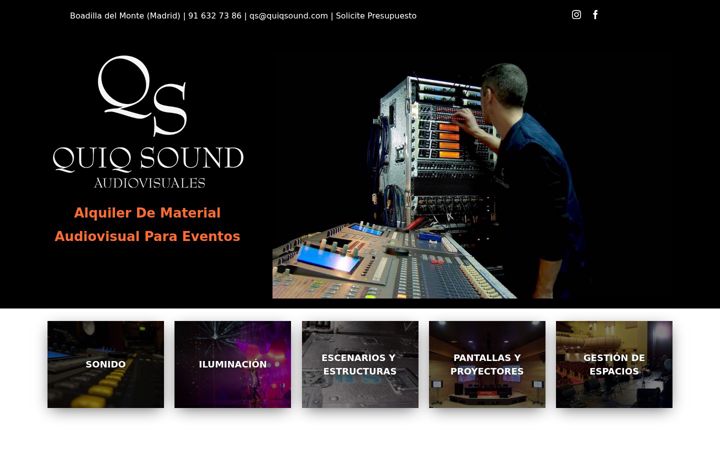
Task: Open the Sonido category card
Action: click(106, 364)
